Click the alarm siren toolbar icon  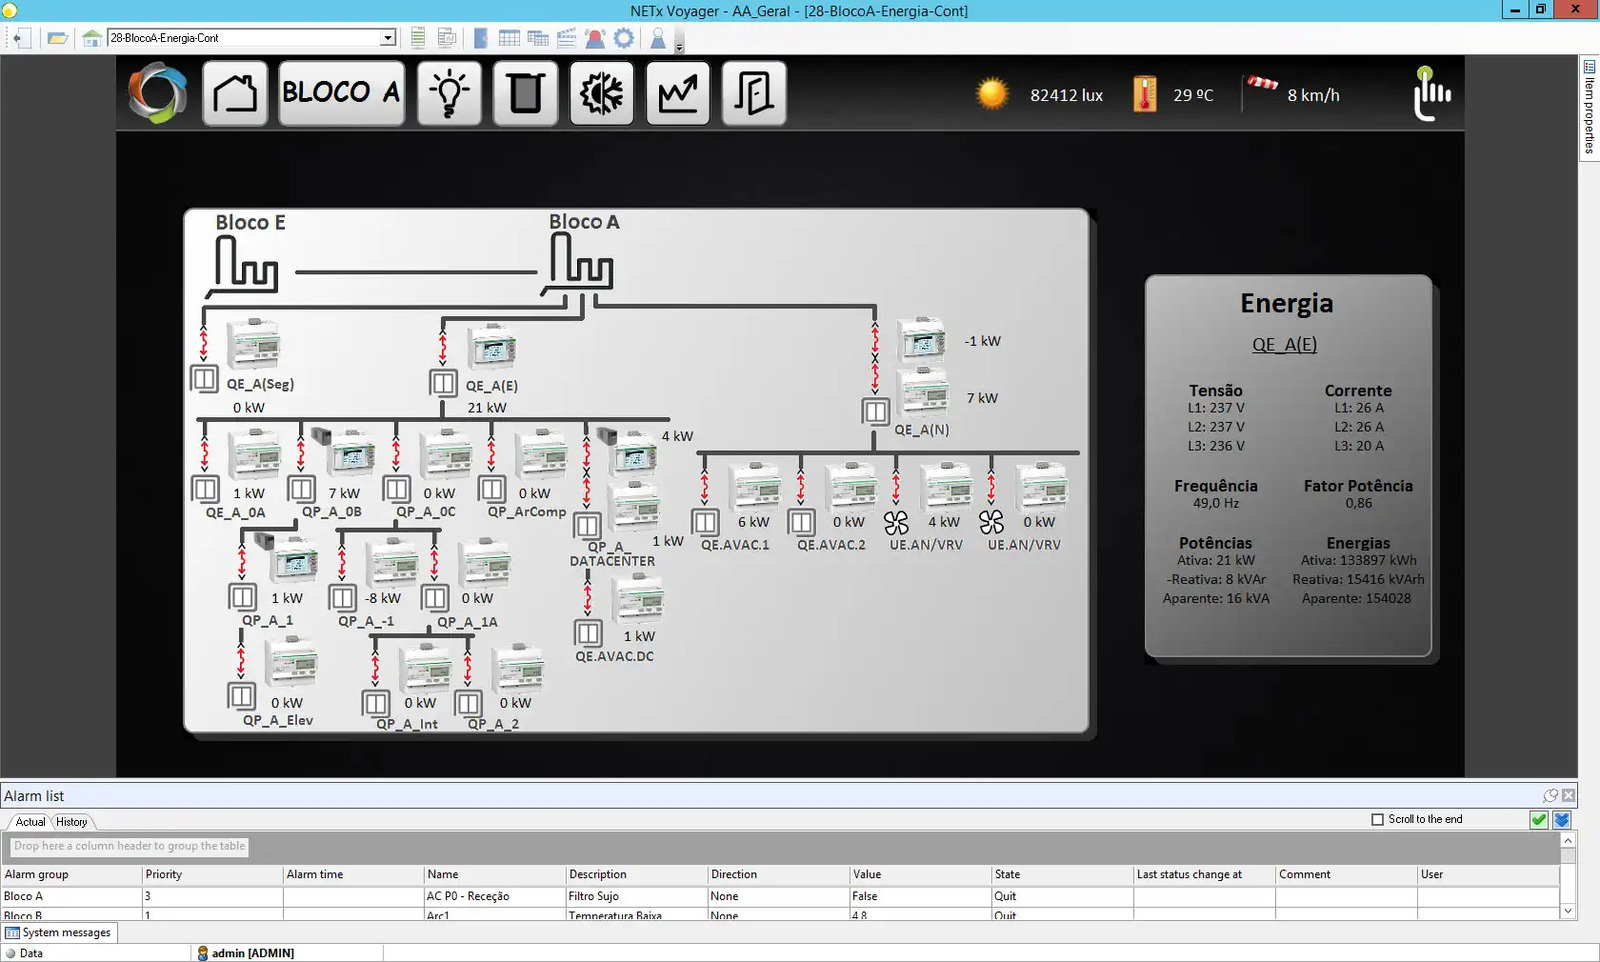tap(595, 38)
